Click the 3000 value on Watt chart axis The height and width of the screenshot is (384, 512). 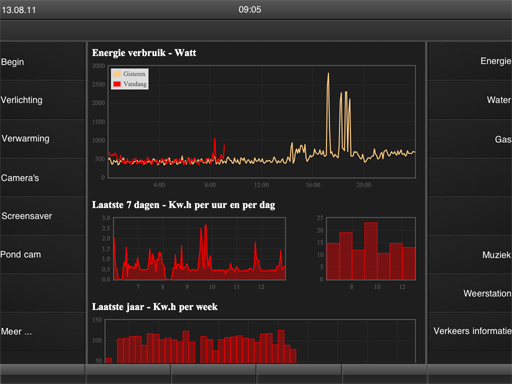pyautogui.click(x=98, y=66)
